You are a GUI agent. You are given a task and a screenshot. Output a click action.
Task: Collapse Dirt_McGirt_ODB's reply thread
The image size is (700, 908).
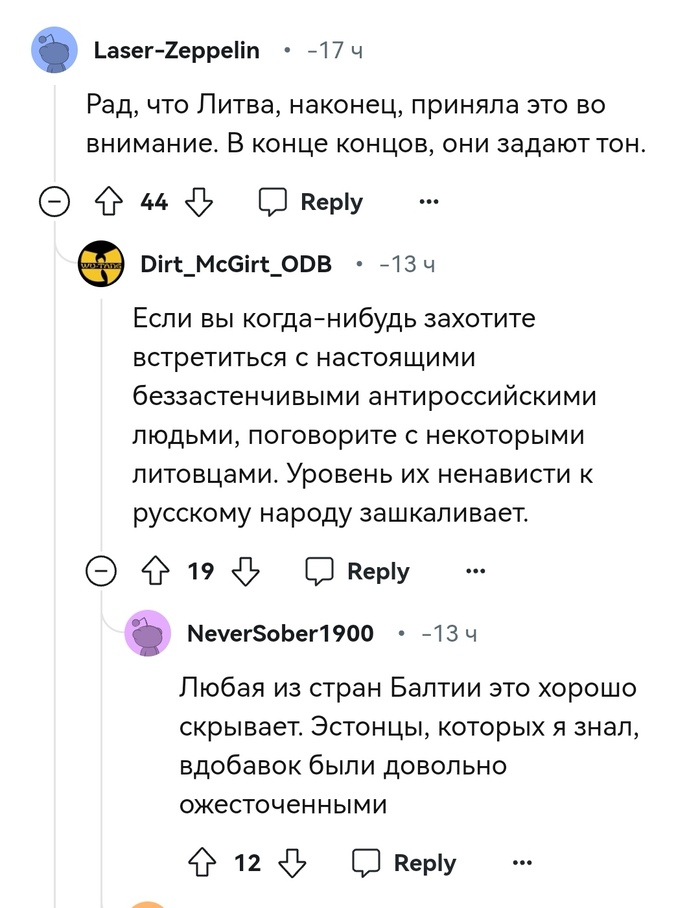pos(100,571)
